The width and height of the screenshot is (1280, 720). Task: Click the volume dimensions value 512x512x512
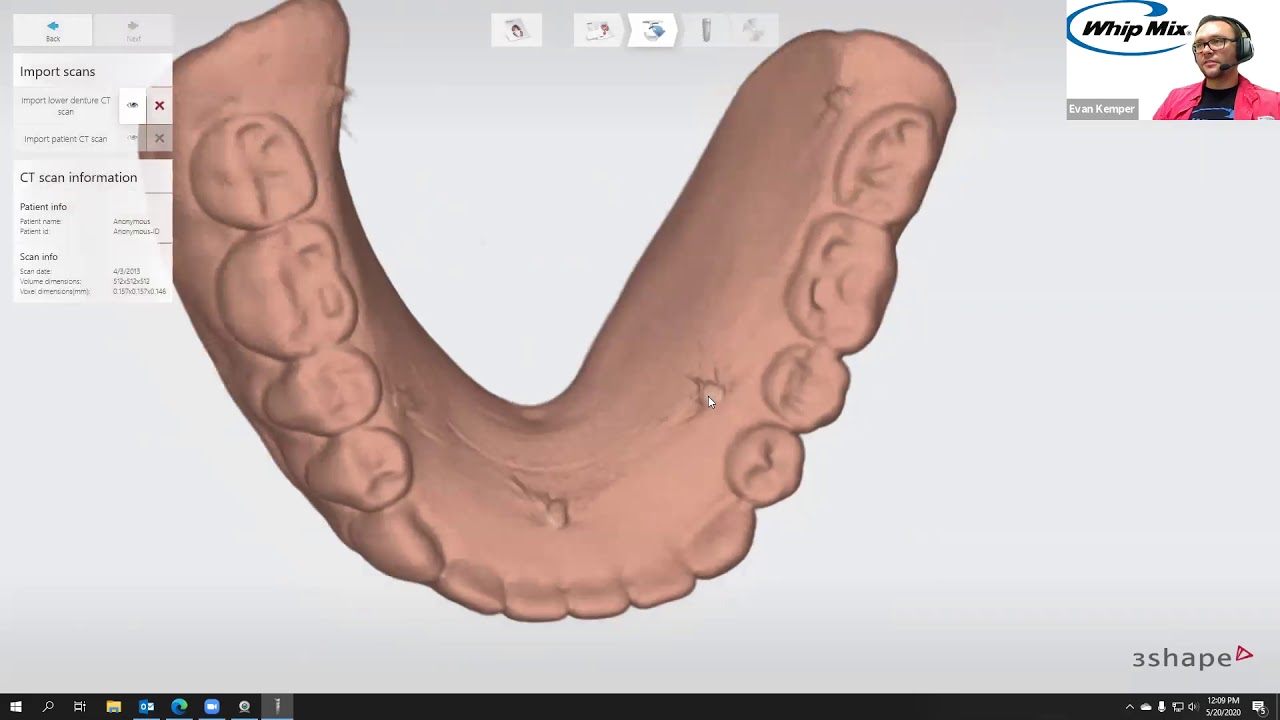coord(131,281)
